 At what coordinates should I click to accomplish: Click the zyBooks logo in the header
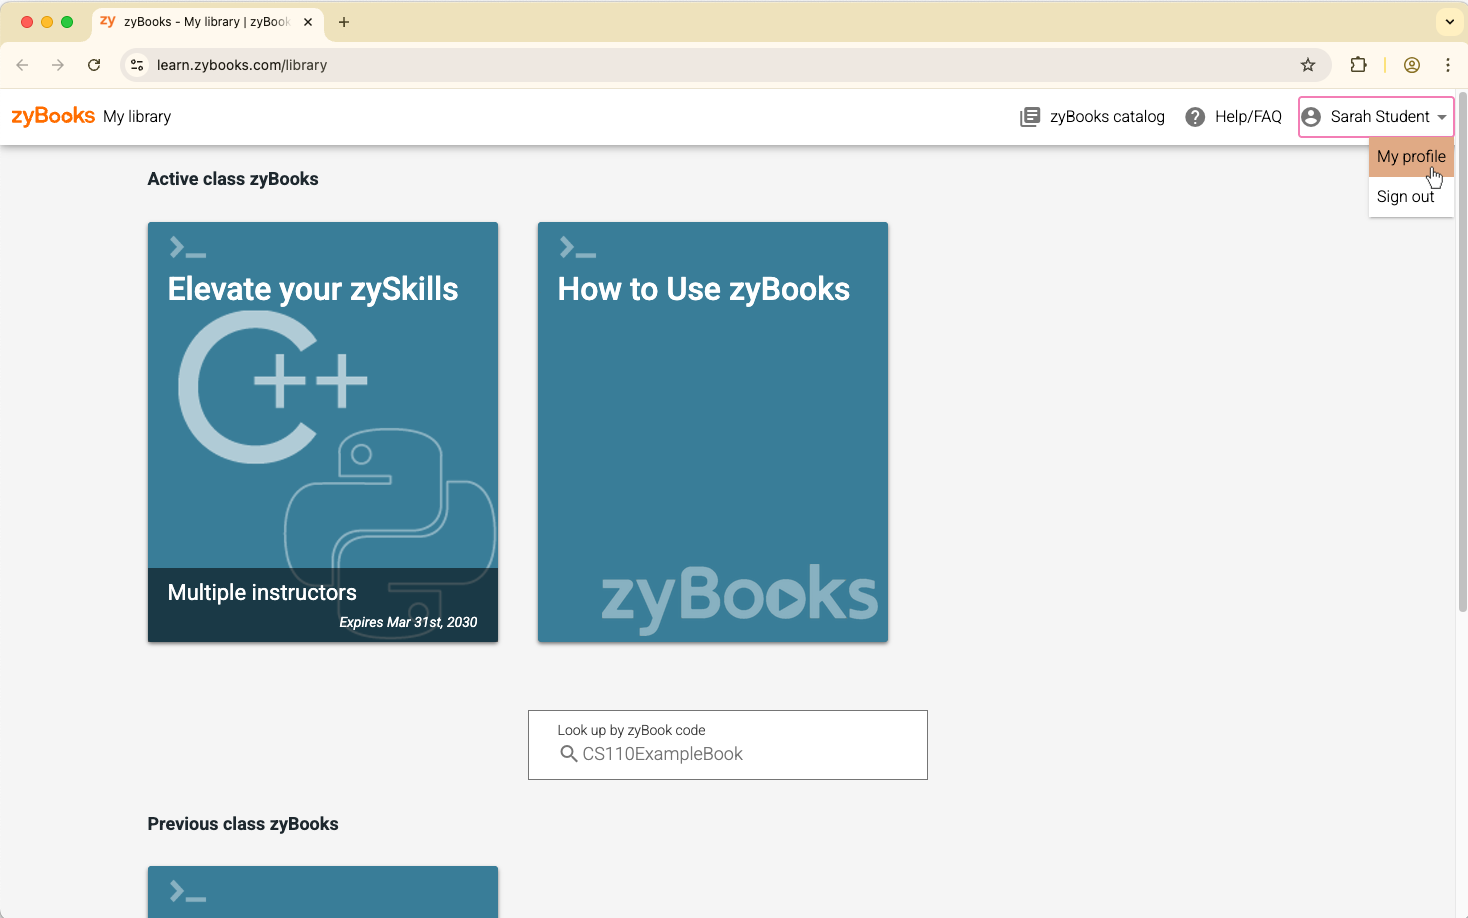click(x=53, y=116)
